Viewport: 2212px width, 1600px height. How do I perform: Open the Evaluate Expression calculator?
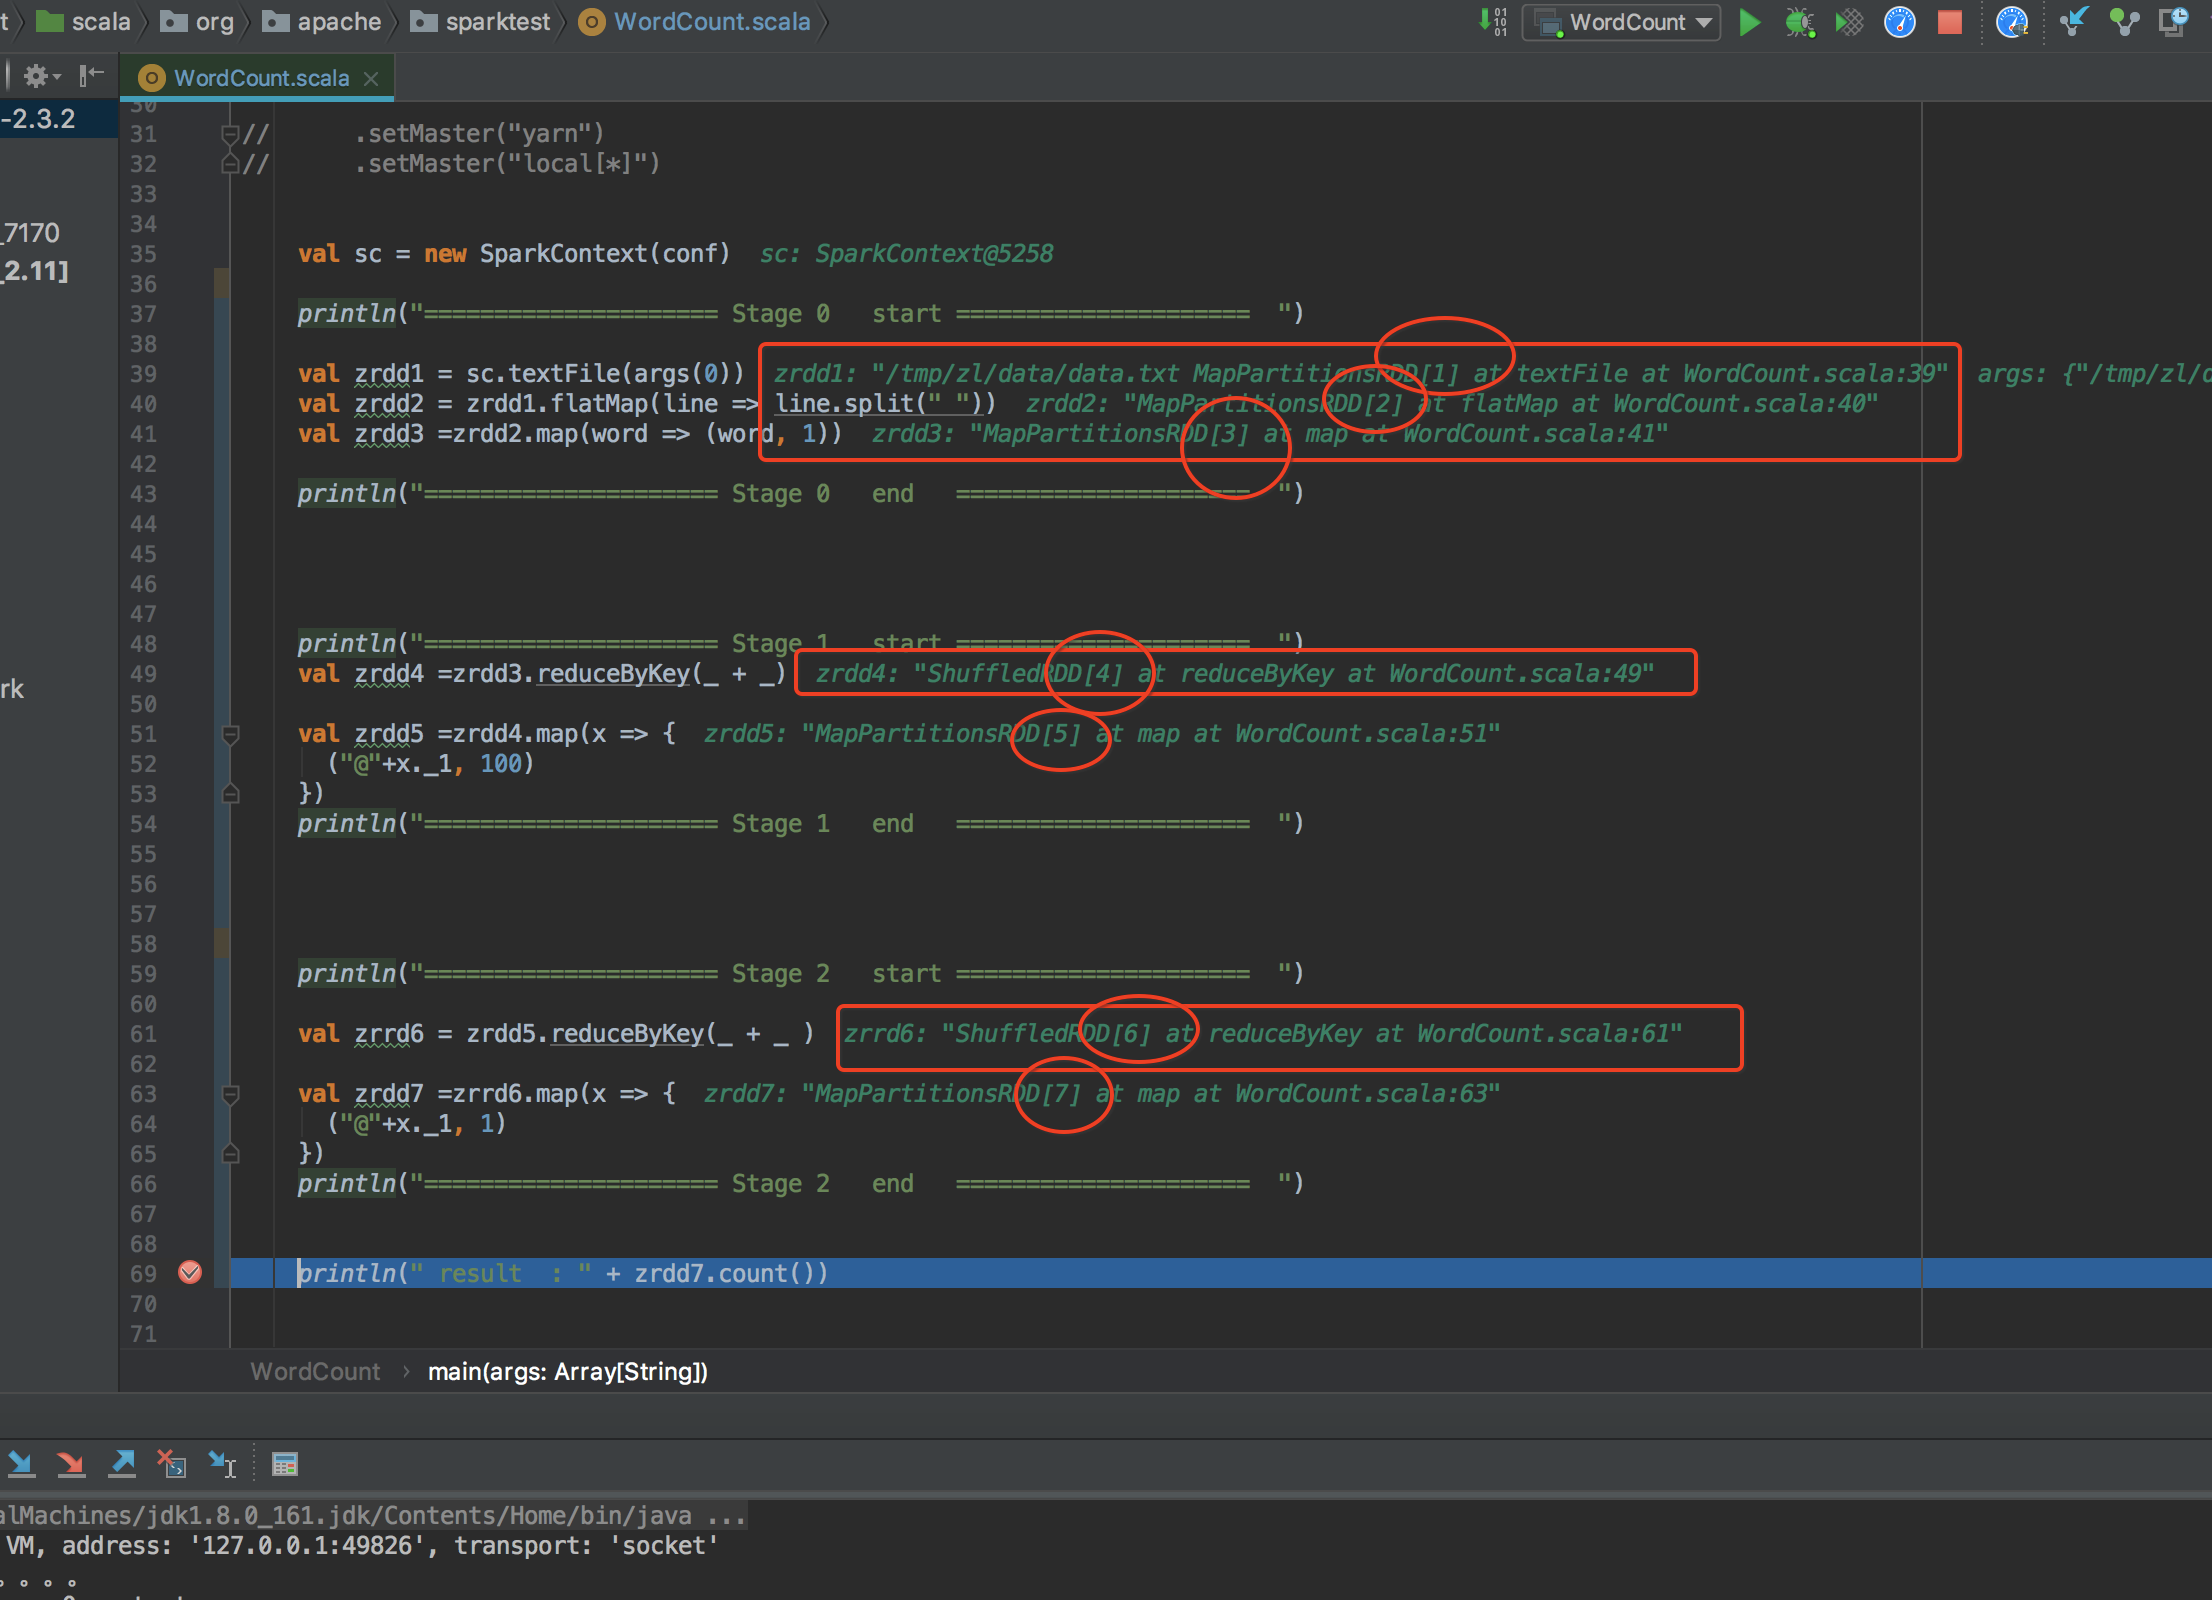(x=285, y=1465)
